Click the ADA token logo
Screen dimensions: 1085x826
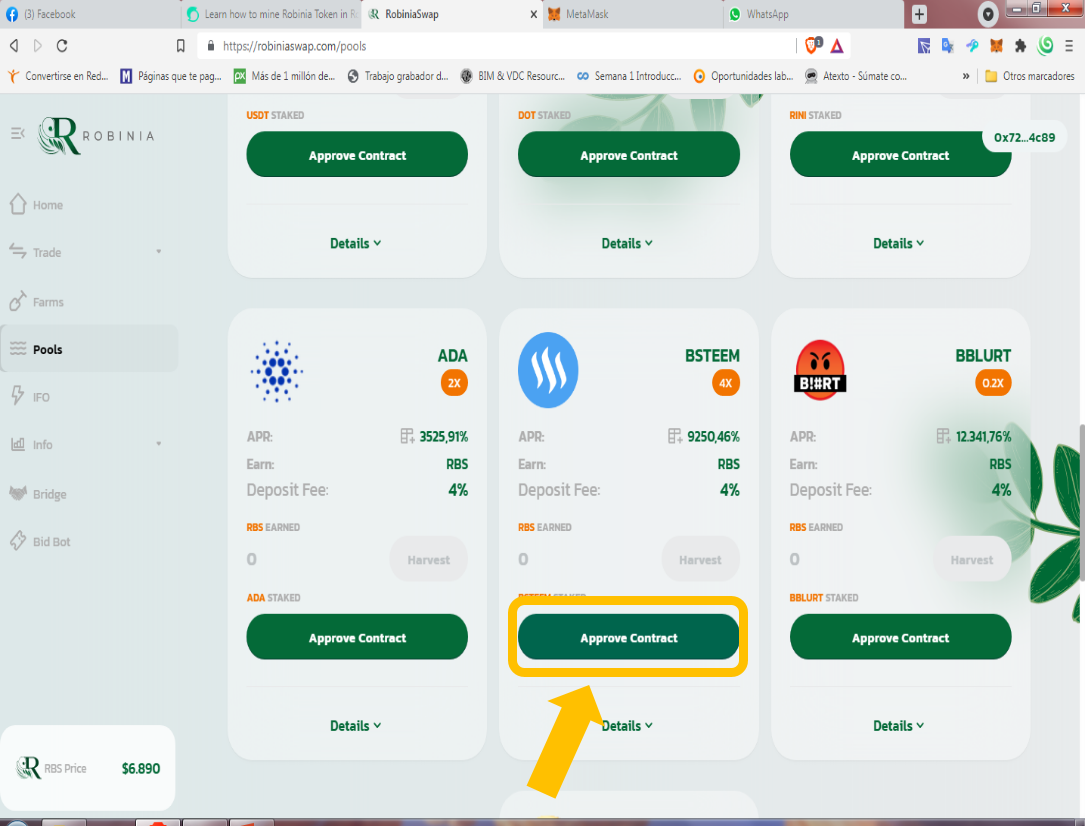click(x=277, y=371)
